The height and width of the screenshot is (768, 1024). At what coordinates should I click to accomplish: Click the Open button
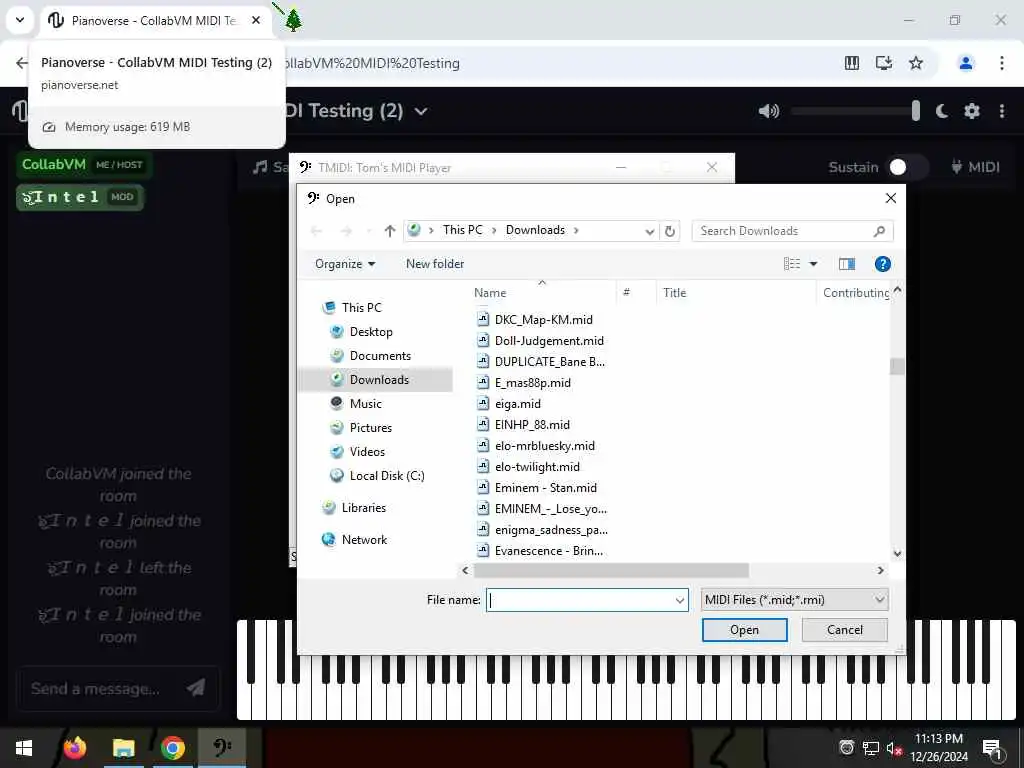(744, 630)
